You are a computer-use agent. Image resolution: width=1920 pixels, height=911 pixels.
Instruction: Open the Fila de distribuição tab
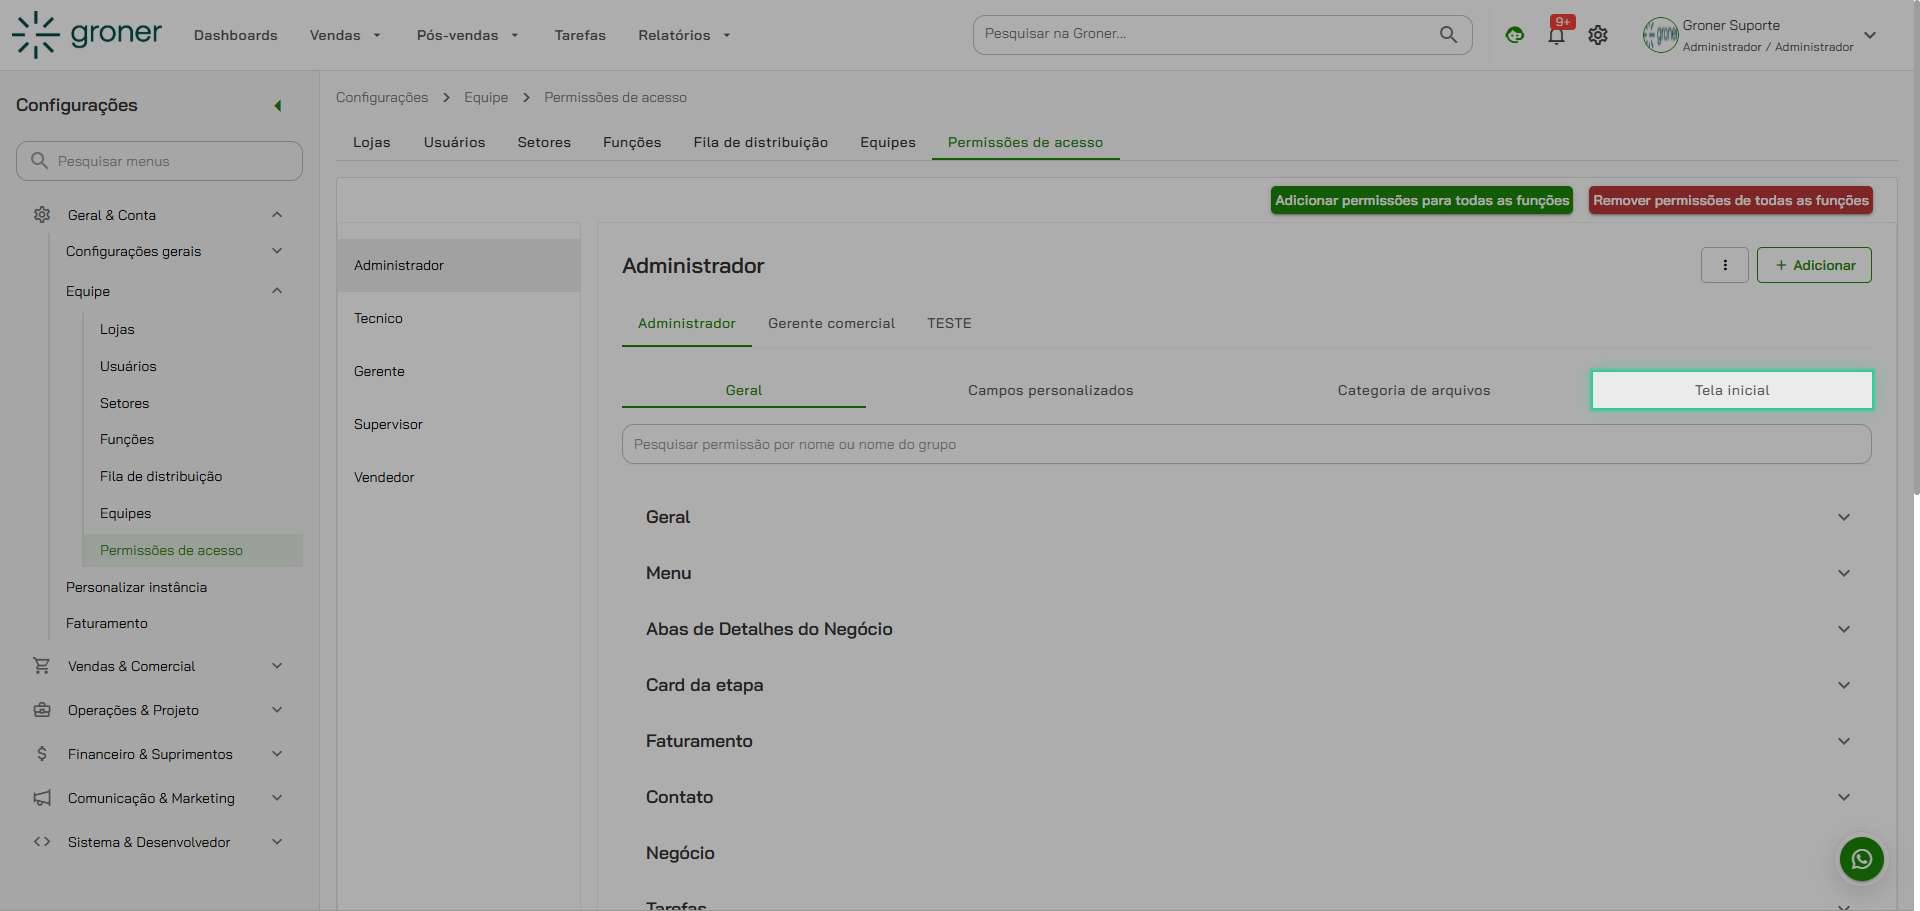point(760,142)
